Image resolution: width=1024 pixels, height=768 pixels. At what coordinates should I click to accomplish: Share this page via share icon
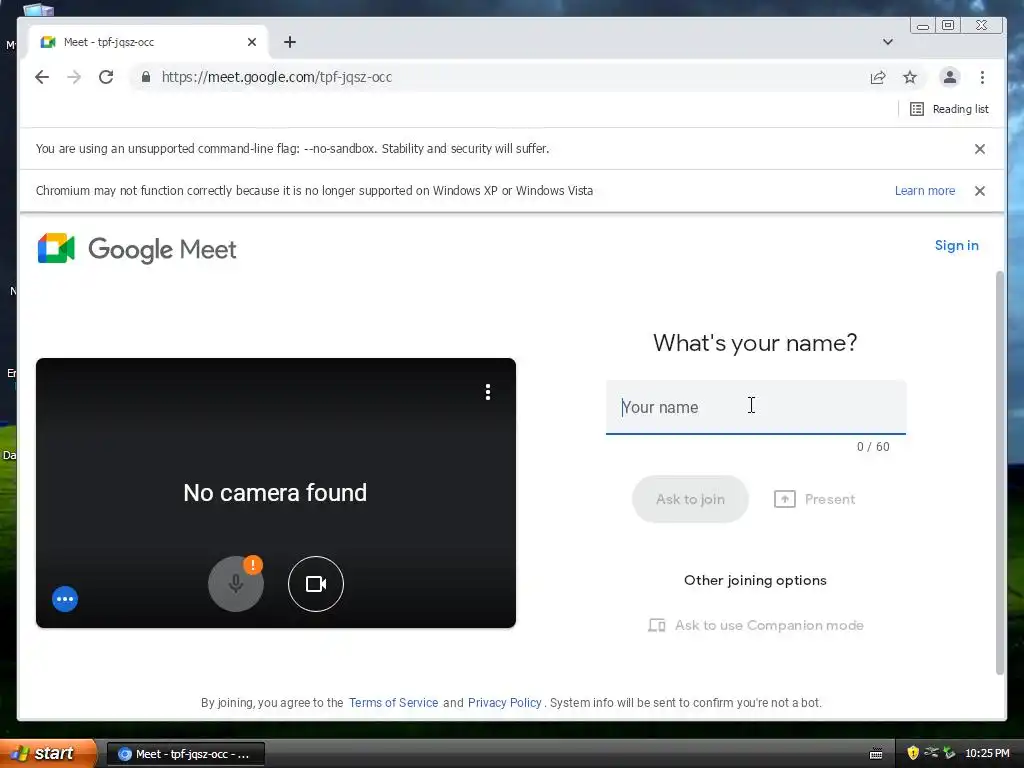tap(878, 77)
